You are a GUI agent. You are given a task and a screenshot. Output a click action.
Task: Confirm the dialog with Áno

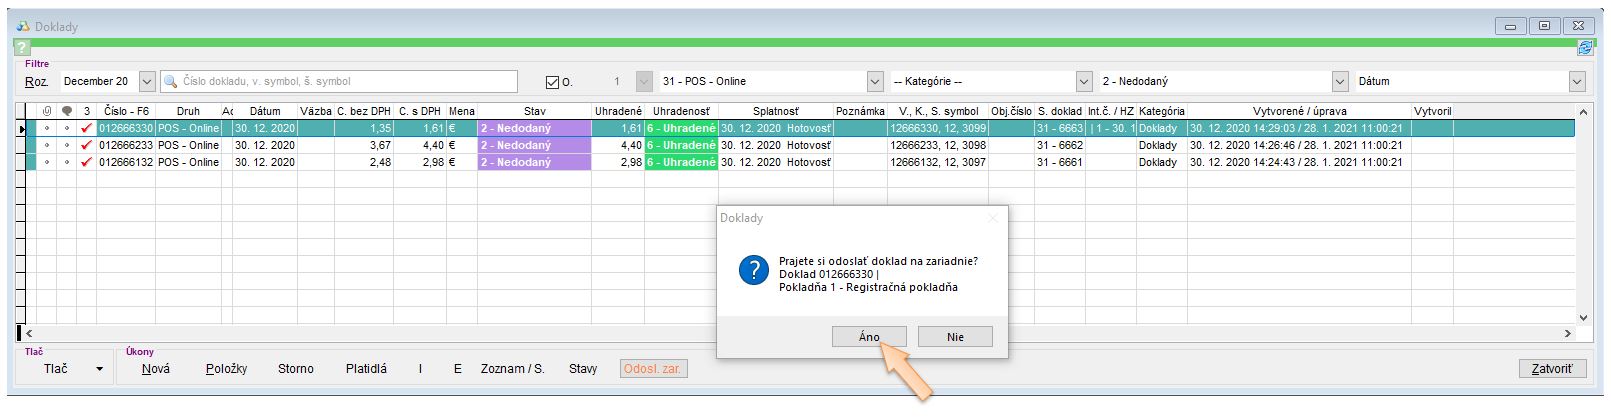[869, 337]
